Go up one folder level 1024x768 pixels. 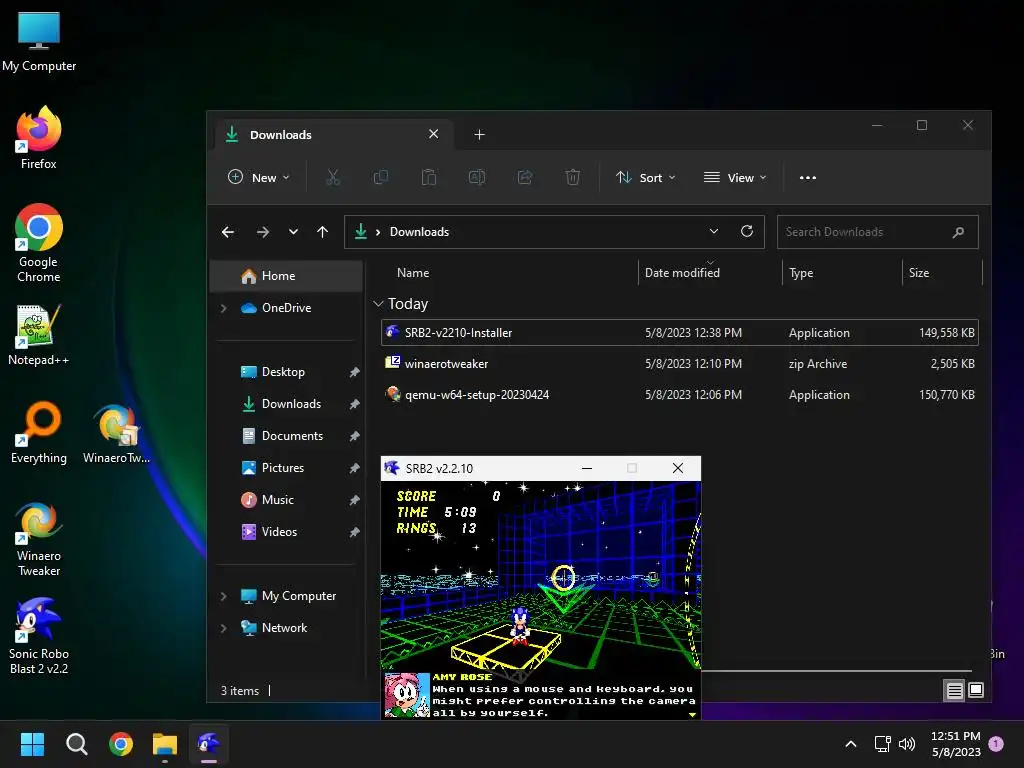pos(323,232)
